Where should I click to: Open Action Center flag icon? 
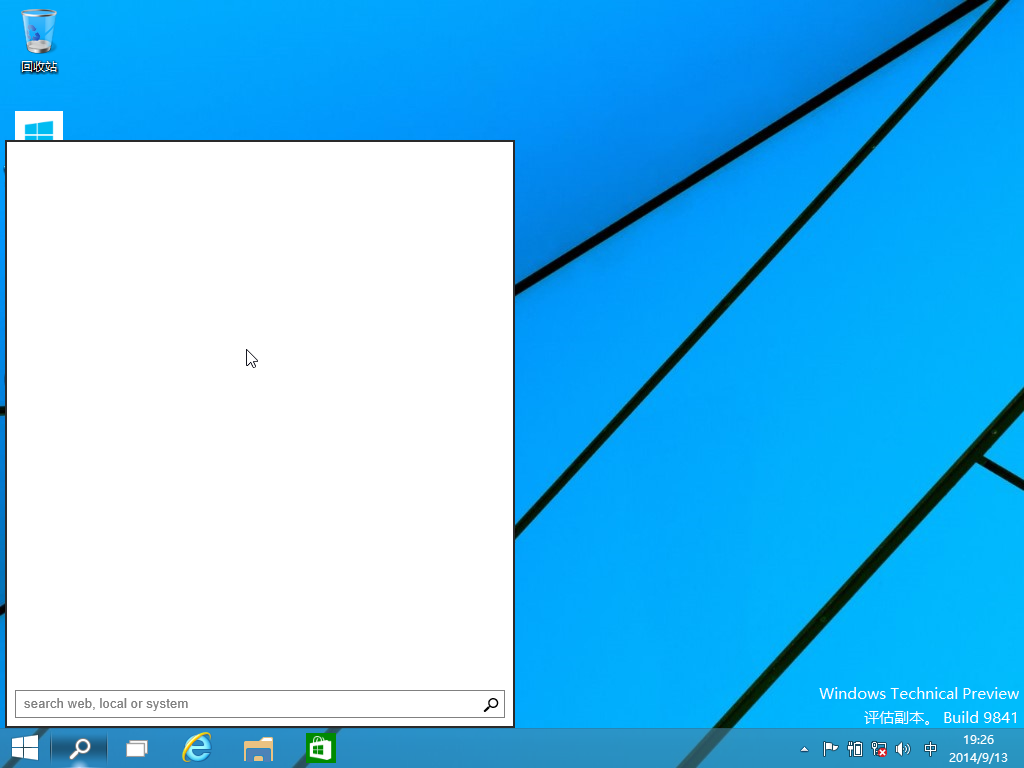pos(830,749)
